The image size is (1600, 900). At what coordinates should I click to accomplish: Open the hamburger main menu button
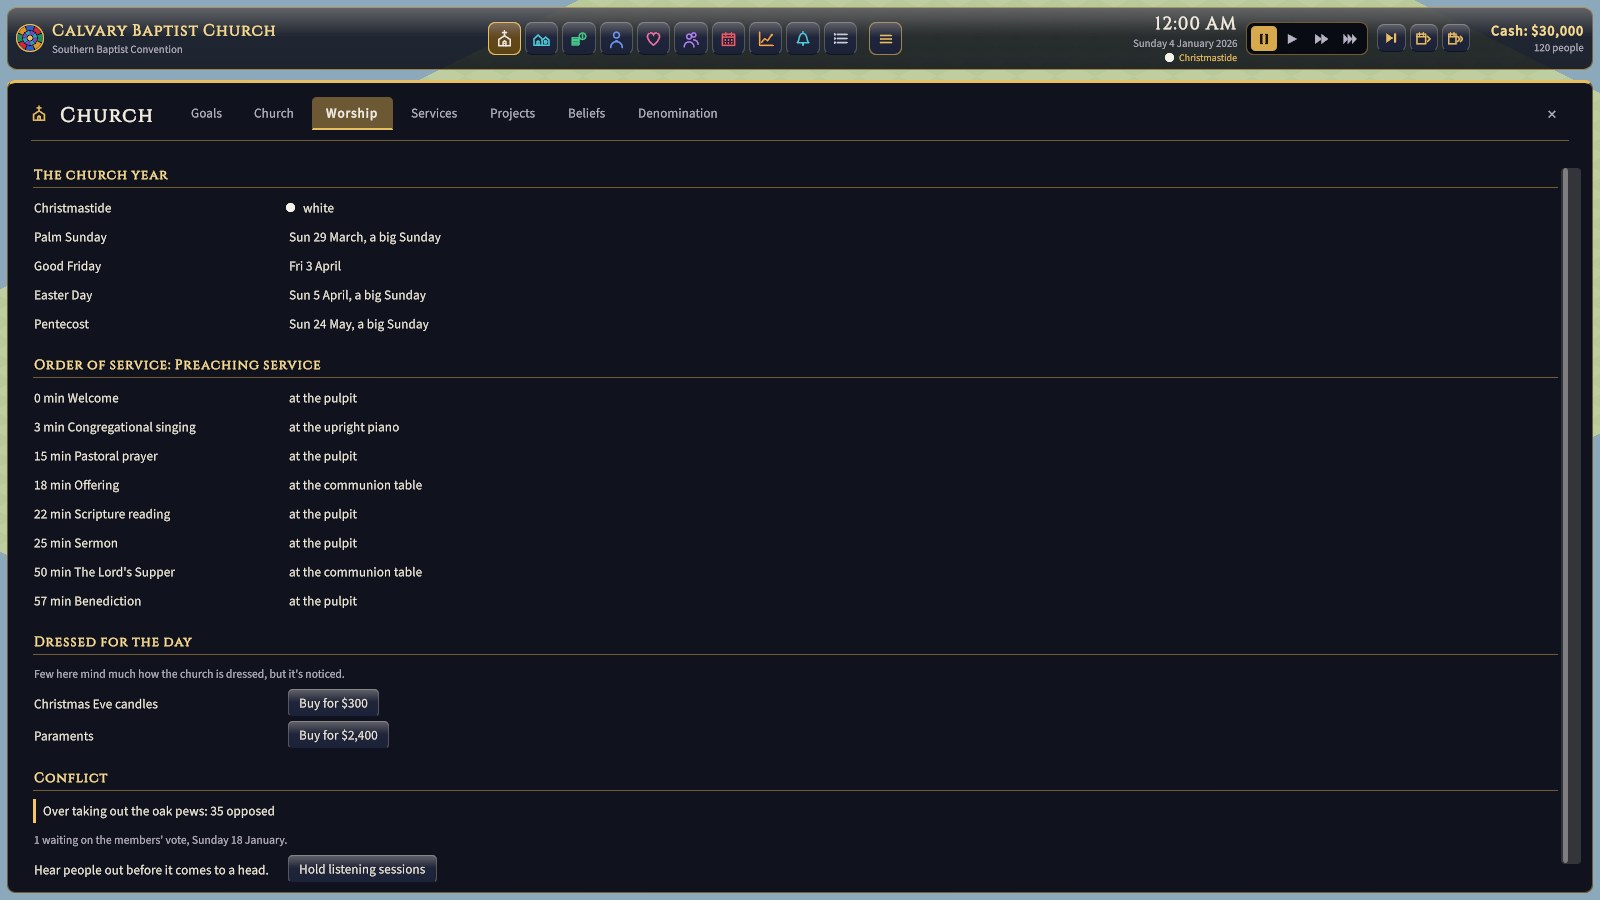coord(885,39)
